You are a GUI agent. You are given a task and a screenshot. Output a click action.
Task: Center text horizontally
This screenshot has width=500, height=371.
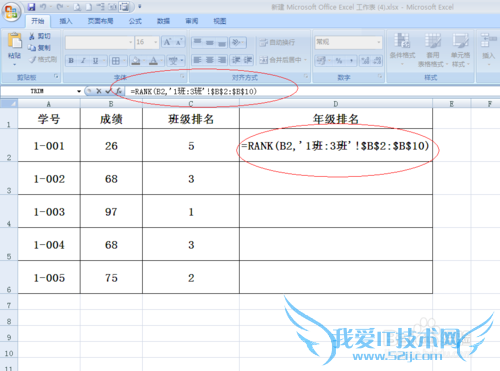click(x=210, y=60)
